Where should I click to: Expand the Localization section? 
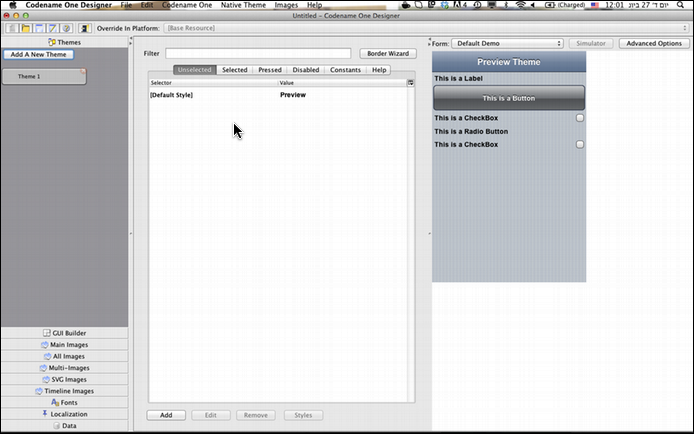pyautogui.click(x=64, y=413)
